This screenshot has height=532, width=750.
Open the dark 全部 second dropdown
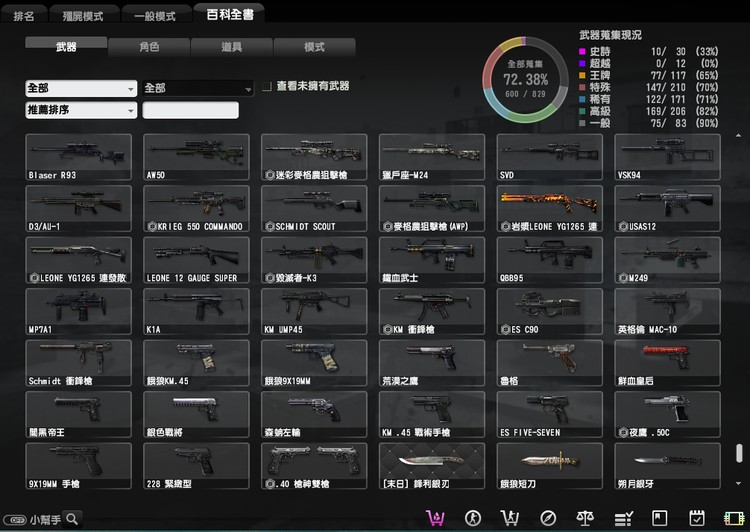click(198, 89)
